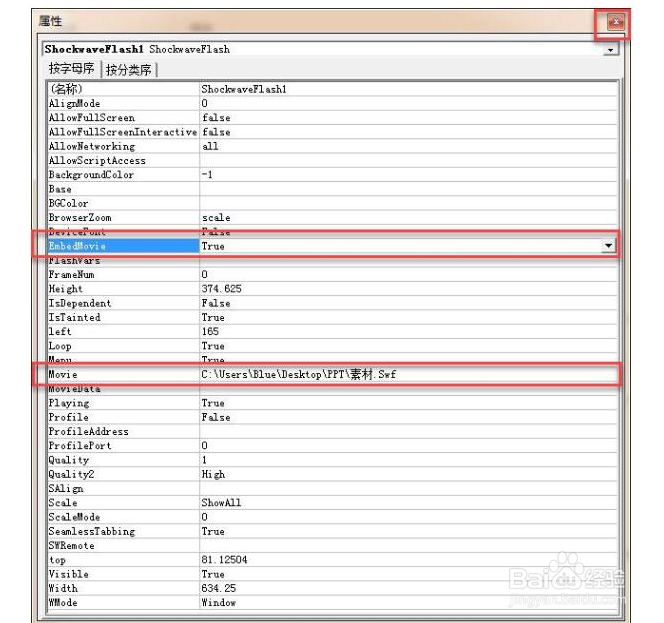The height and width of the screenshot is (623, 664).
Task: Select the AllowFullScreenInteractive property
Action: coord(122,132)
